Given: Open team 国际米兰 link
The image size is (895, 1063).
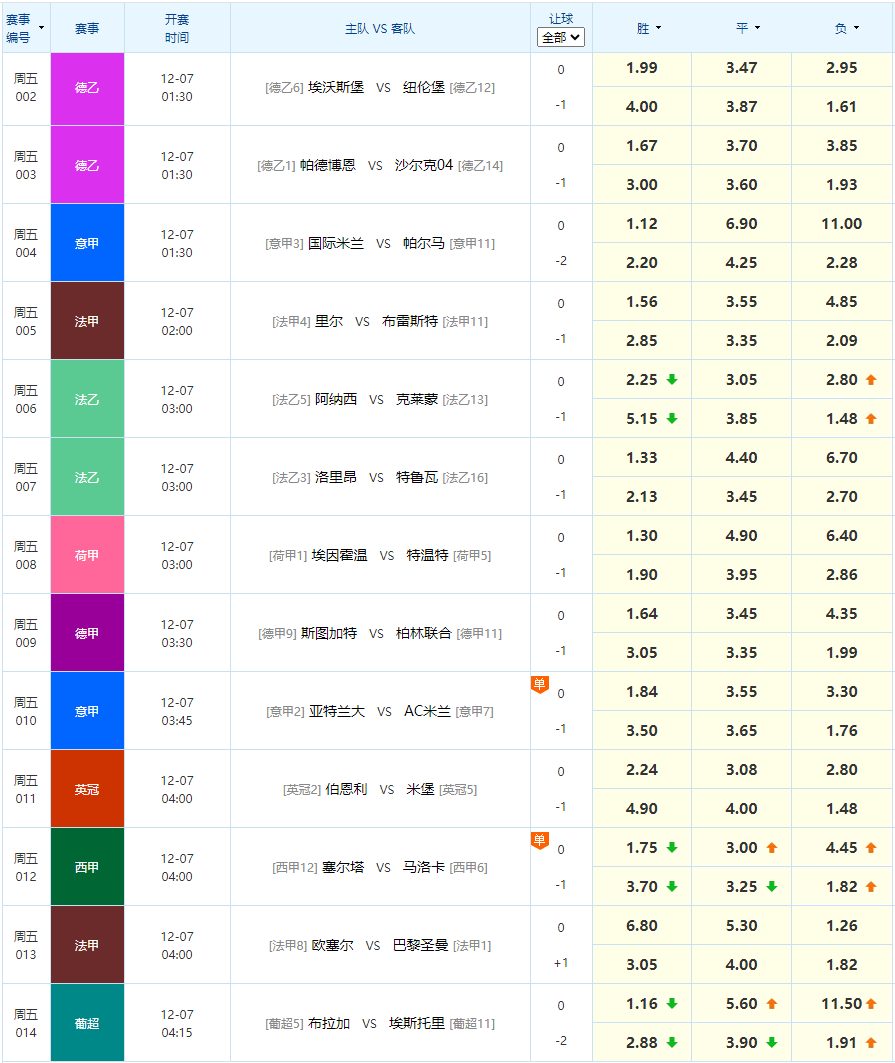Looking at the screenshot, I should pyautogui.click(x=336, y=243).
